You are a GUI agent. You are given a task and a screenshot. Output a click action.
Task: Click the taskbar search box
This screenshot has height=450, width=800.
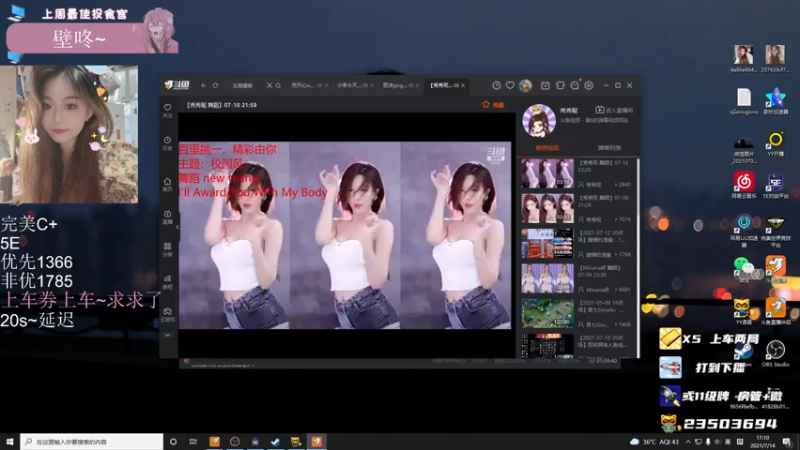point(92,441)
